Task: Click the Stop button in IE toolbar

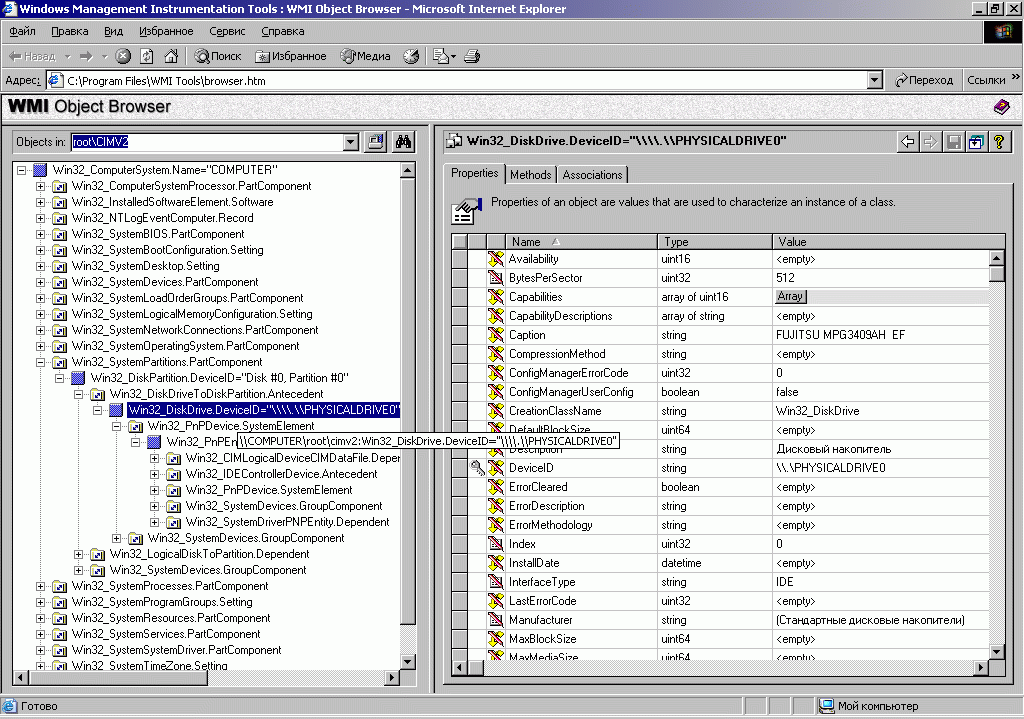Action: pyautogui.click(x=123, y=56)
